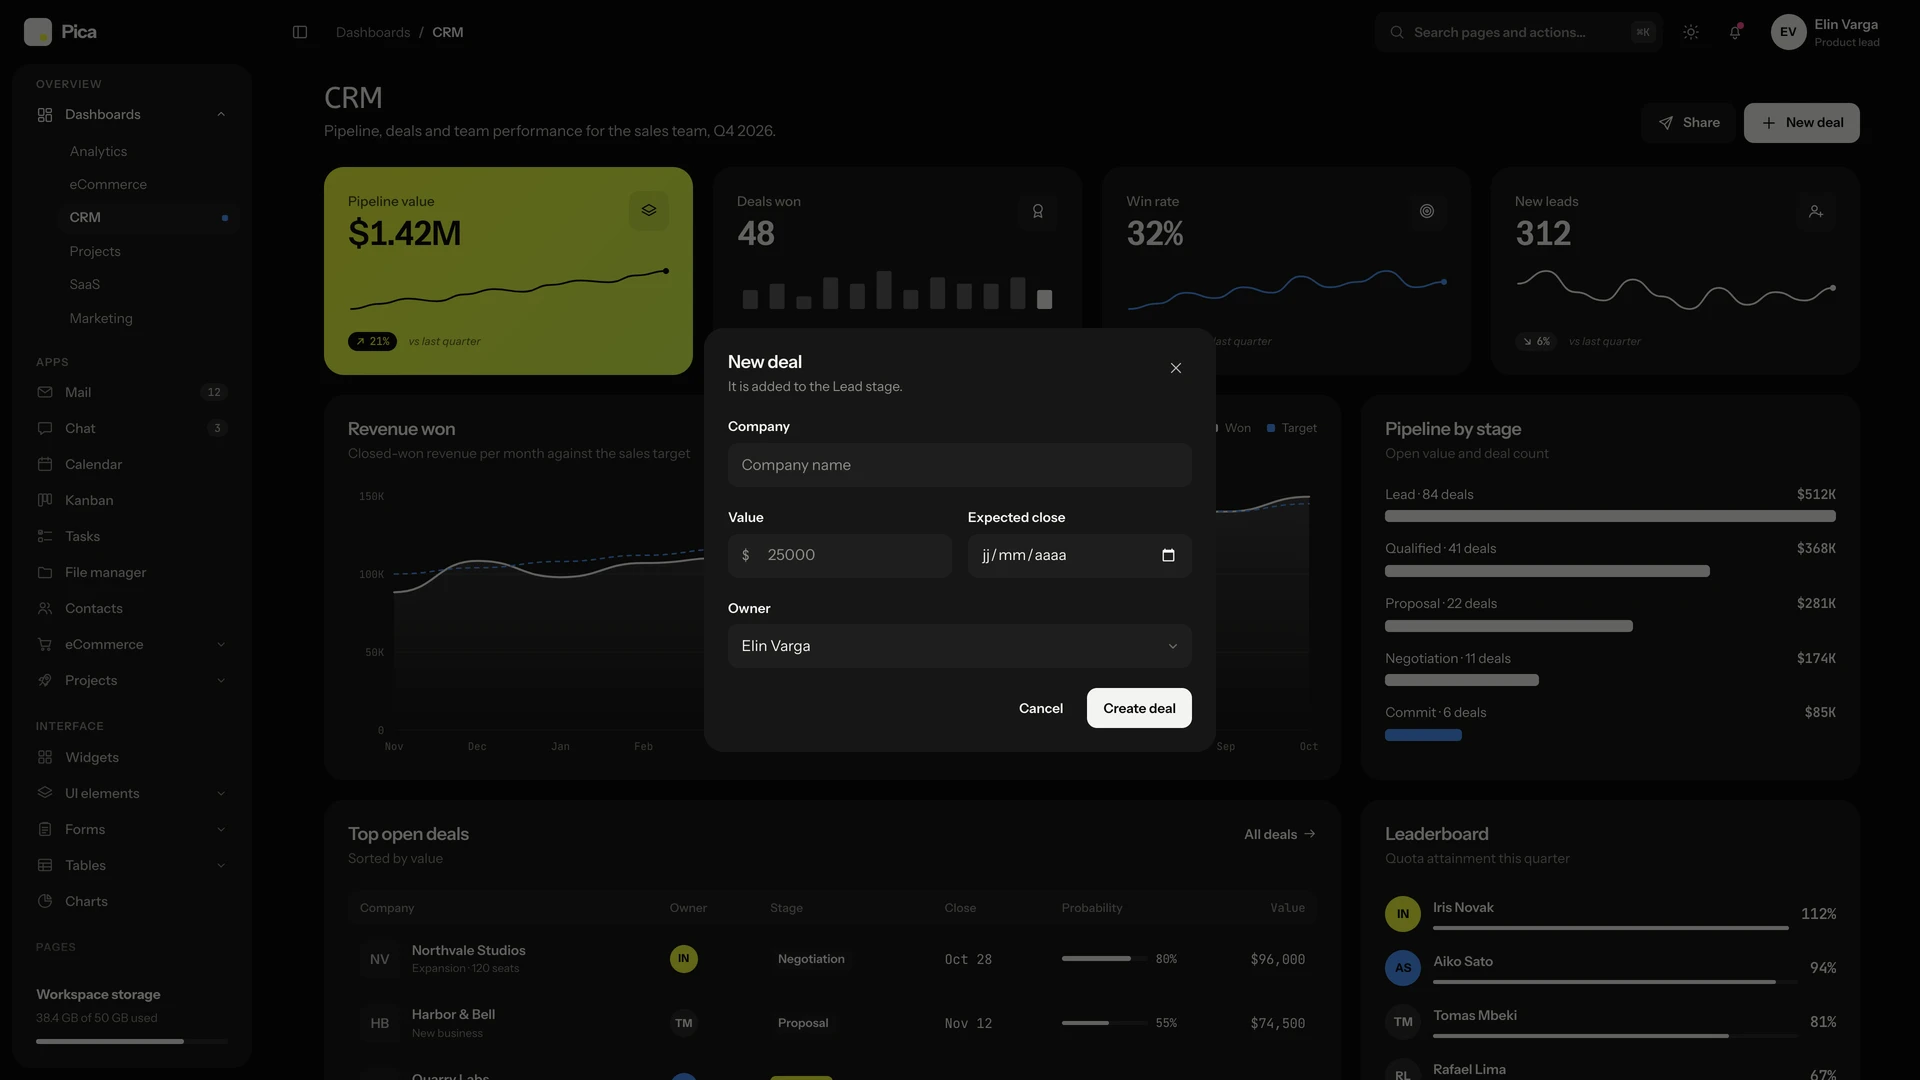Open the Owner dropdown showing Elin Varga
1920x1080 pixels.
click(x=960, y=646)
